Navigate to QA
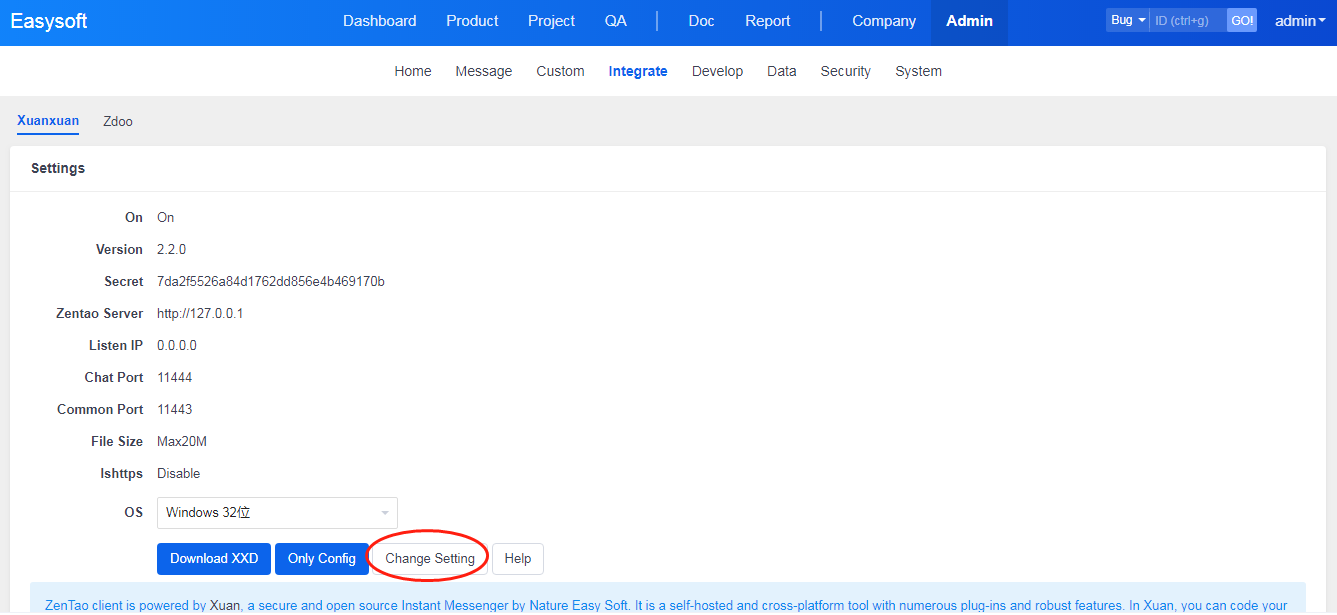The height and width of the screenshot is (615, 1337). point(616,21)
